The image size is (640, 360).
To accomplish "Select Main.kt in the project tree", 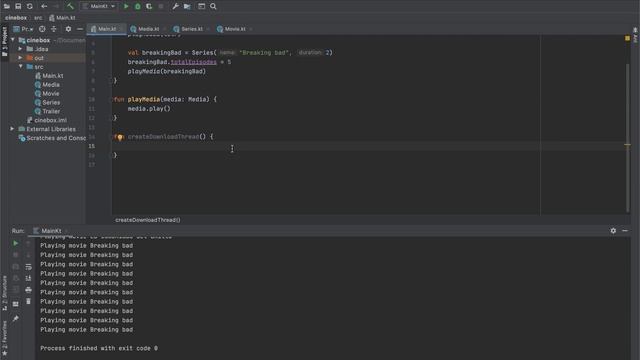I will (x=49, y=76).
